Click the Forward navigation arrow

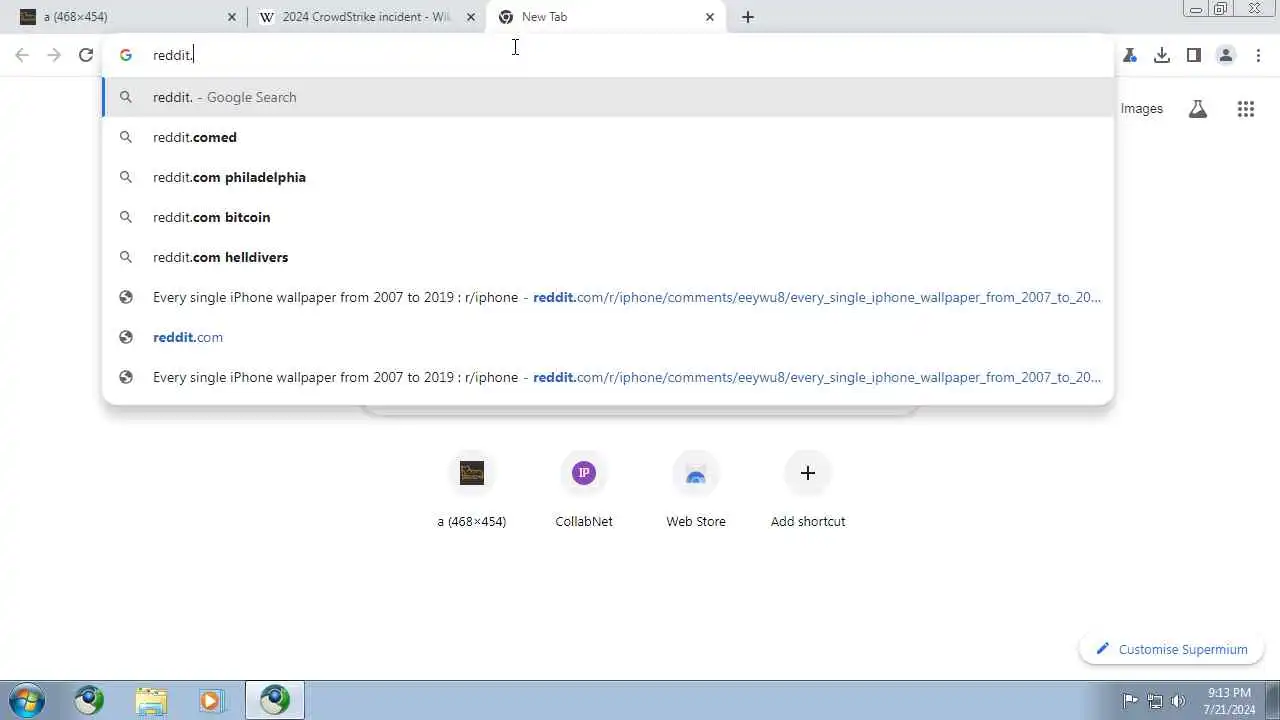click(54, 55)
